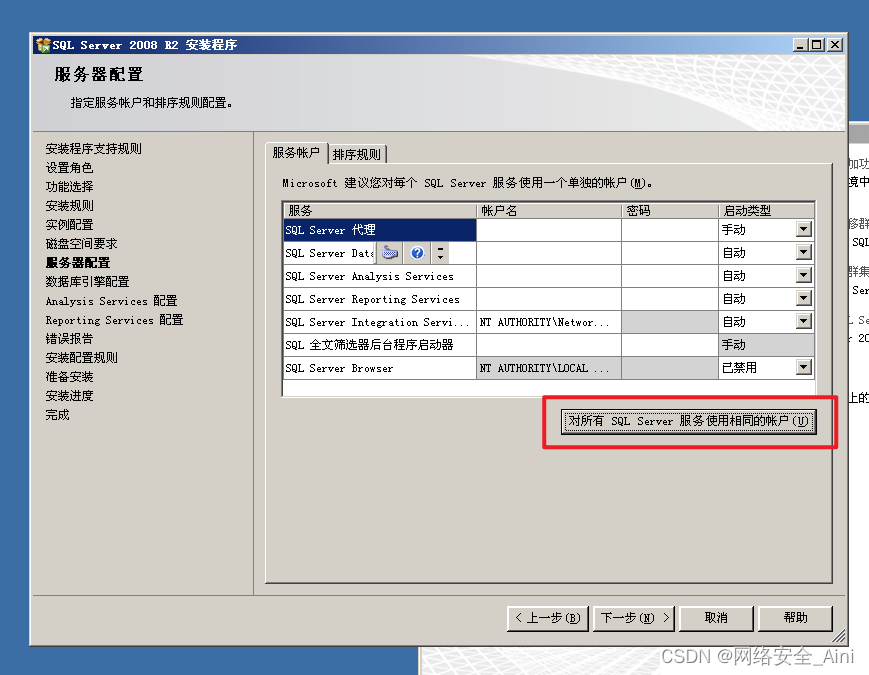The width and height of the screenshot is (869, 675).
Task: Click Analysis Services 配置 step in sidebar
Action: coord(111,301)
